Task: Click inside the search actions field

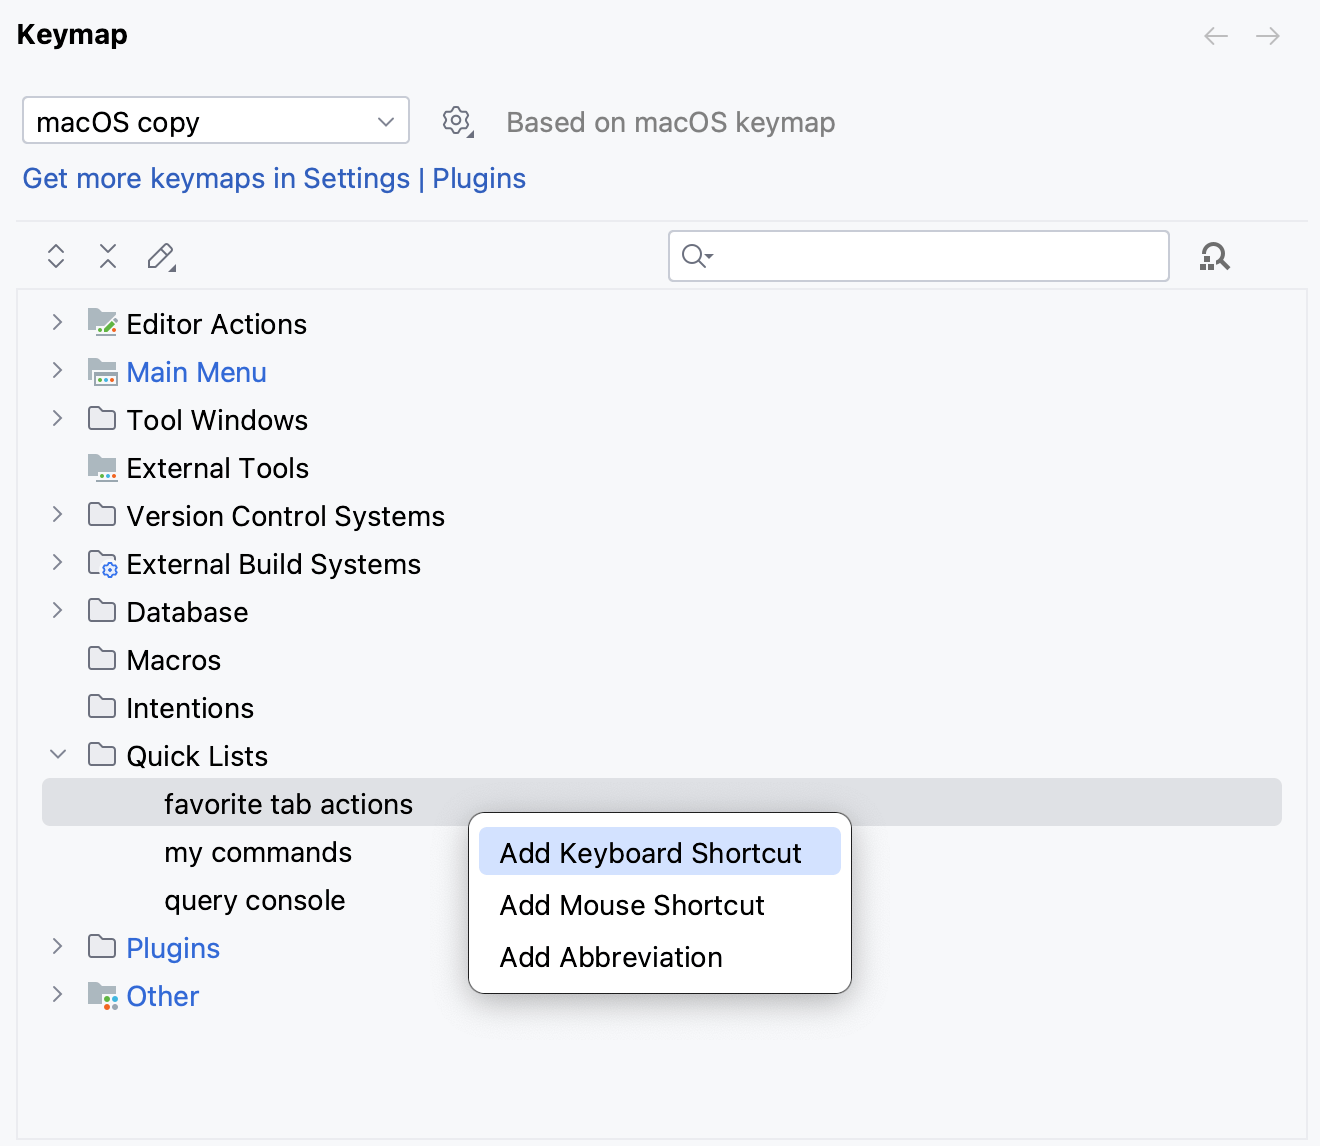Action: [918, 256]
